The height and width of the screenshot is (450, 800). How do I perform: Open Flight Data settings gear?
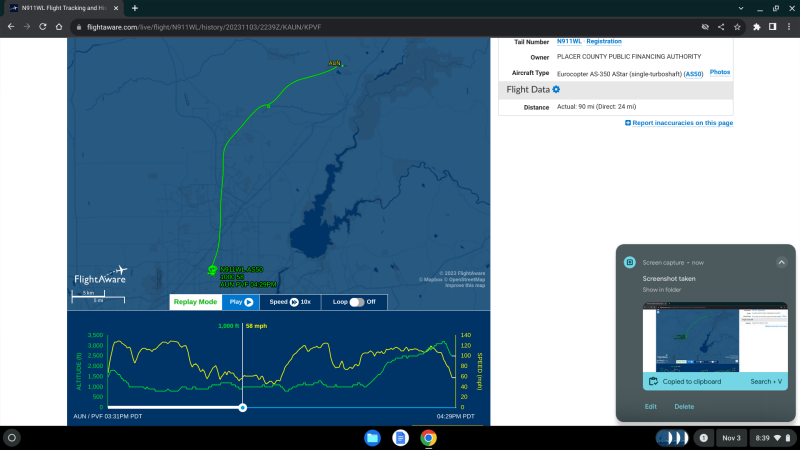(x=556, y=89)
